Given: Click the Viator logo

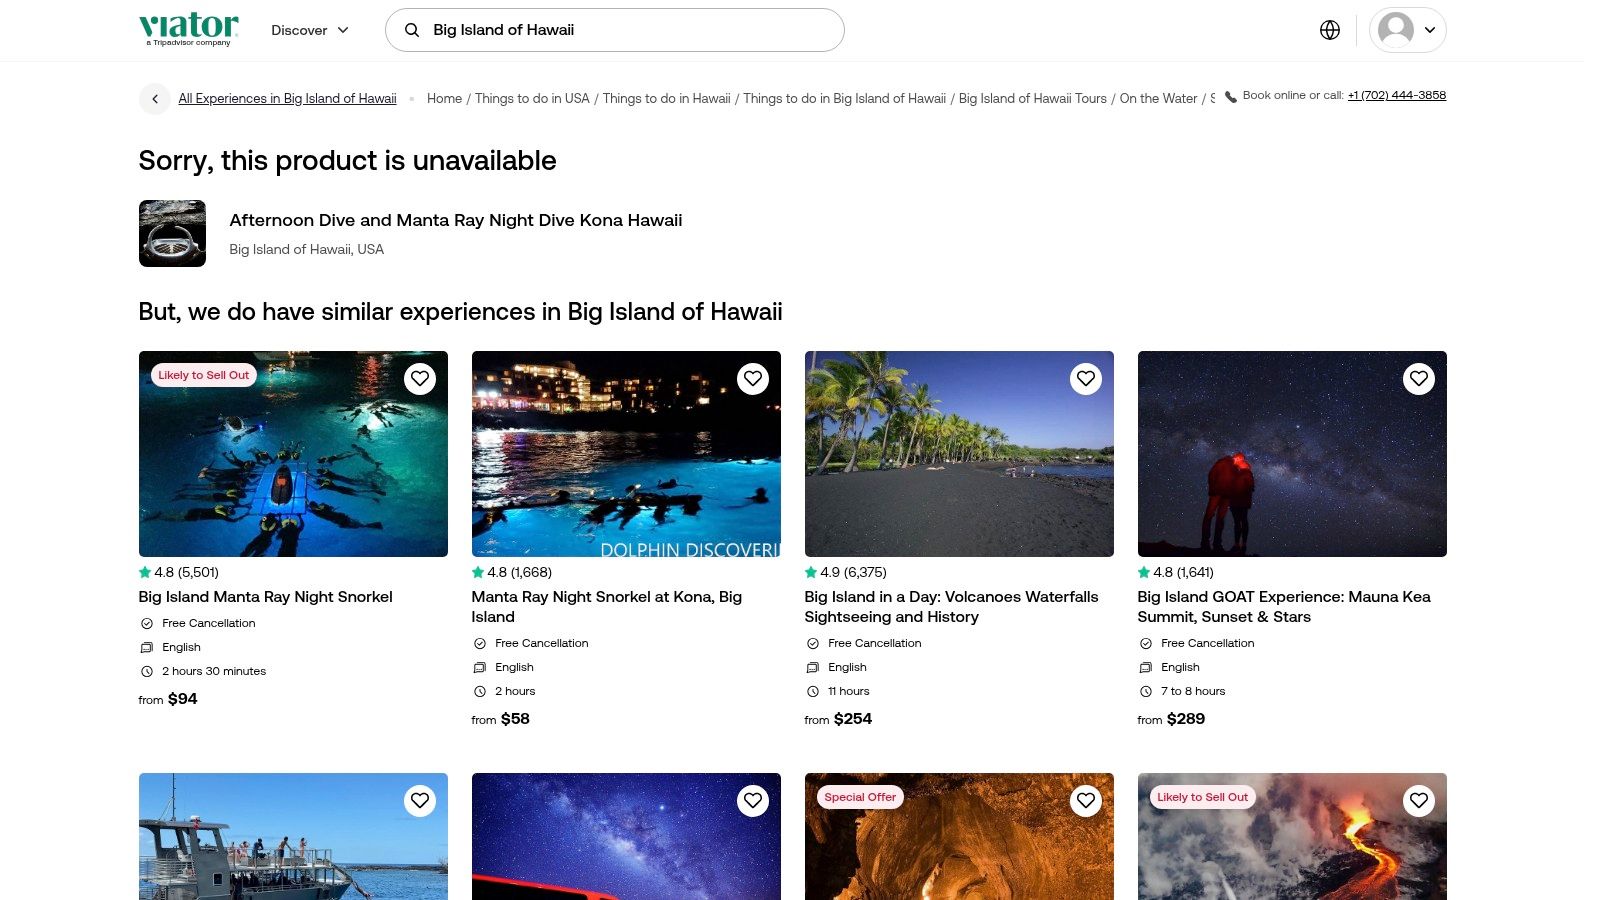Looking at the screenshot, I should tap(189, 28).
